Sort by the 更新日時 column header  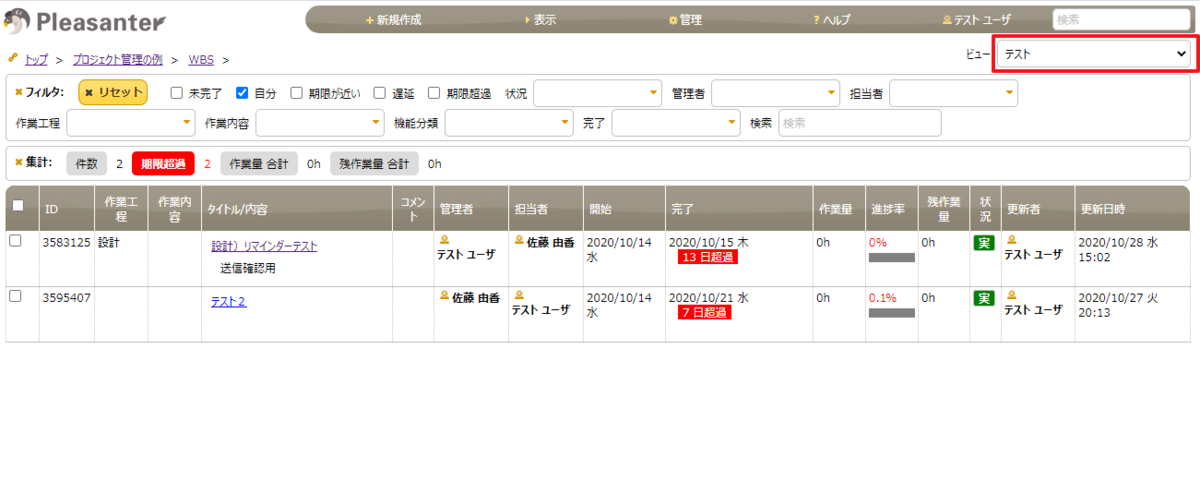click(1132, 209)
